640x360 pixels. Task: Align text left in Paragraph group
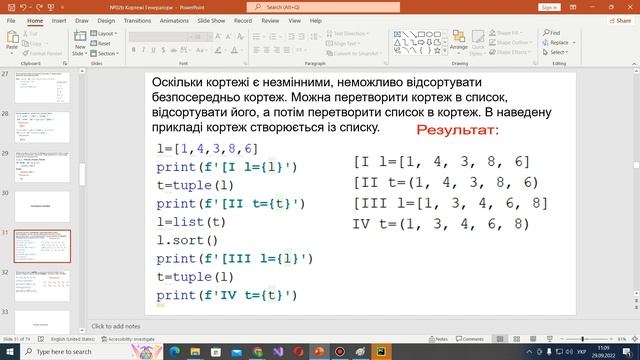coord(256,50)
